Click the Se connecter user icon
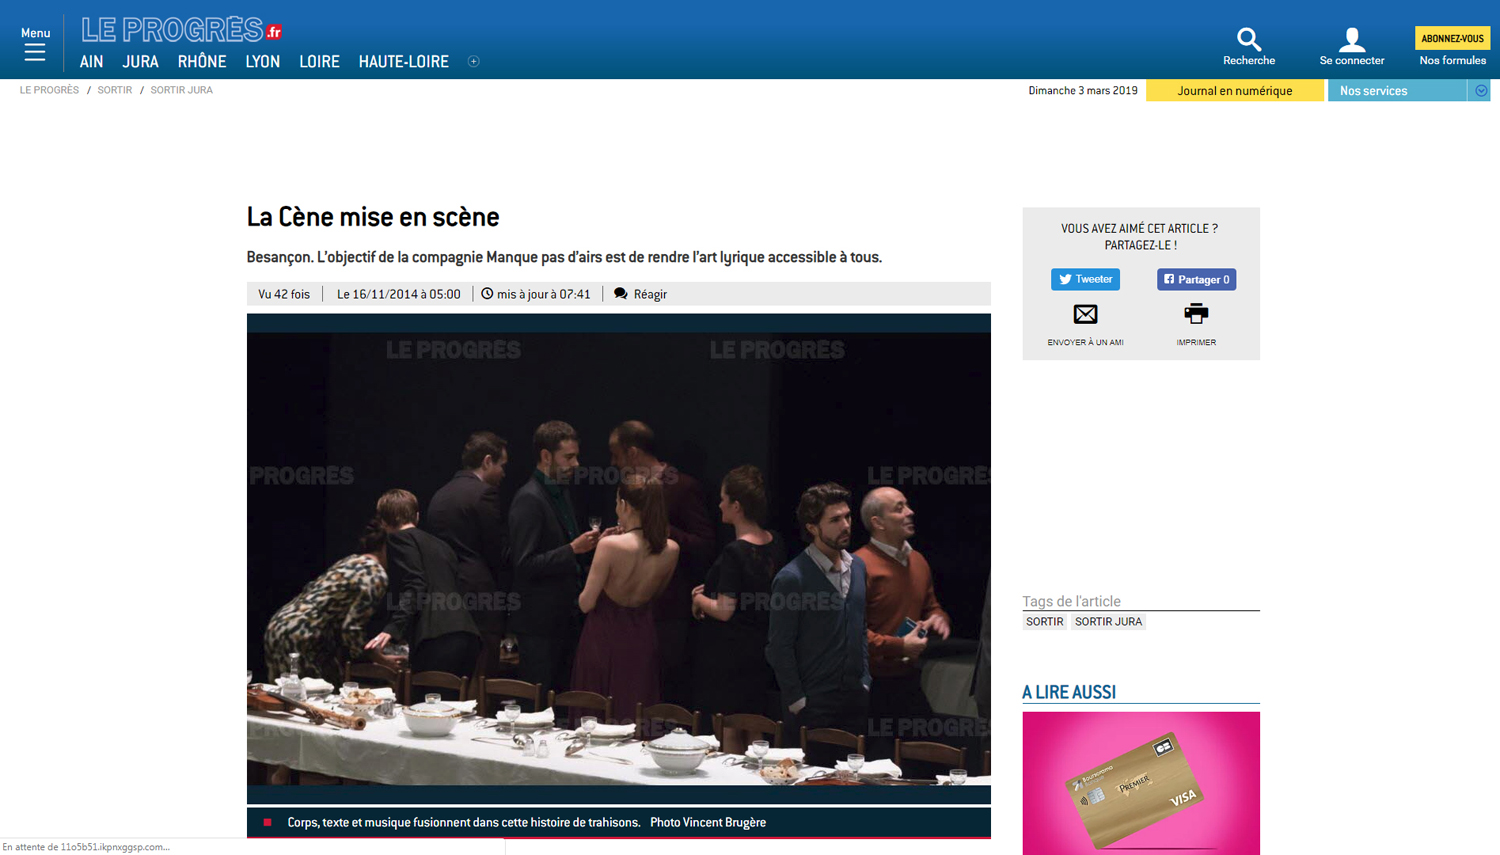 1351,39
